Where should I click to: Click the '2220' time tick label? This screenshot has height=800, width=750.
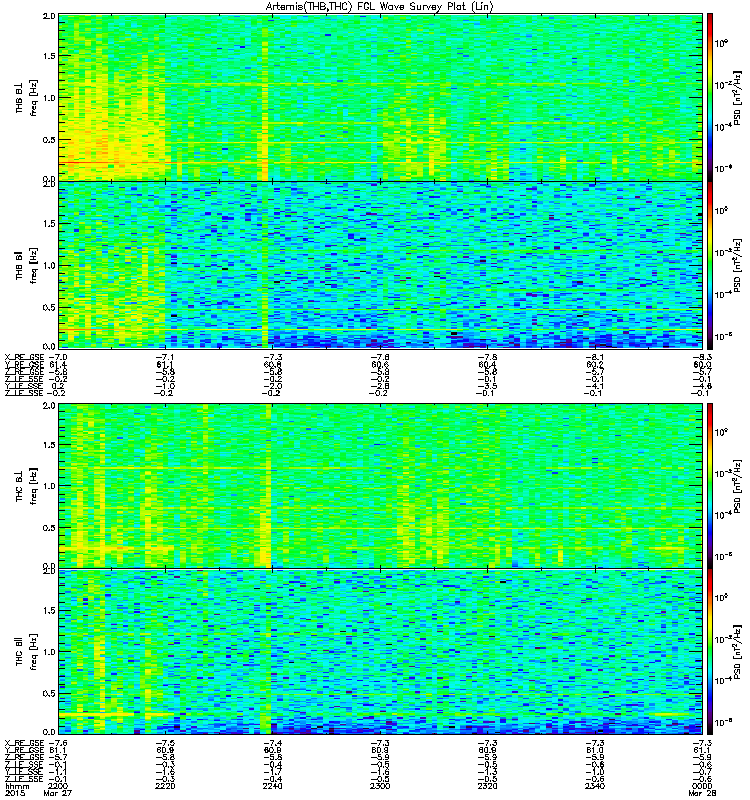point(165,786)
